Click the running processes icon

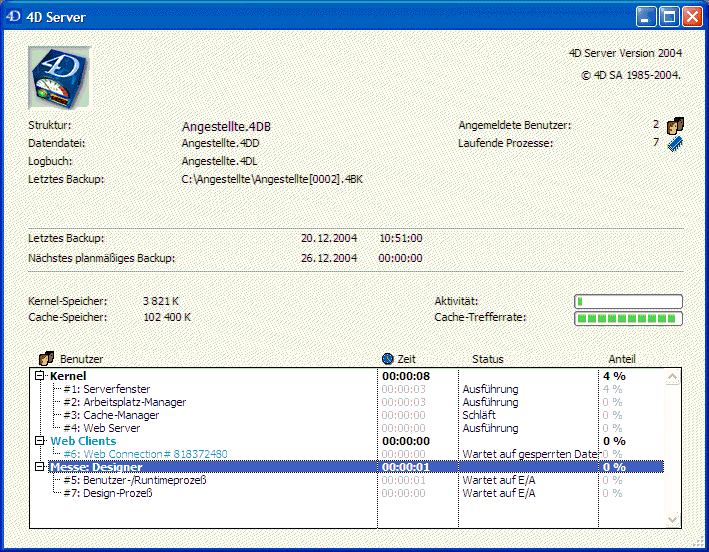click(675, 143)
